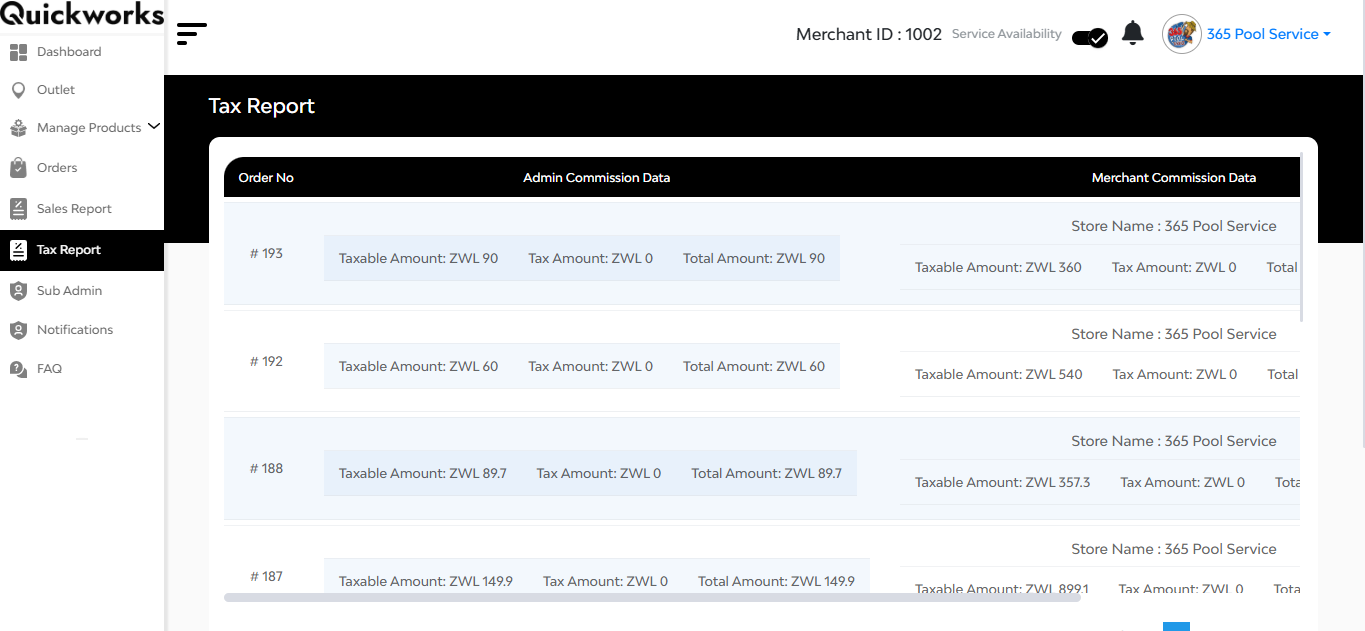This screenshot has width=1365, height=631.
Task: Toggle the Service Availability switch
Action: [x=1089, y=38]
